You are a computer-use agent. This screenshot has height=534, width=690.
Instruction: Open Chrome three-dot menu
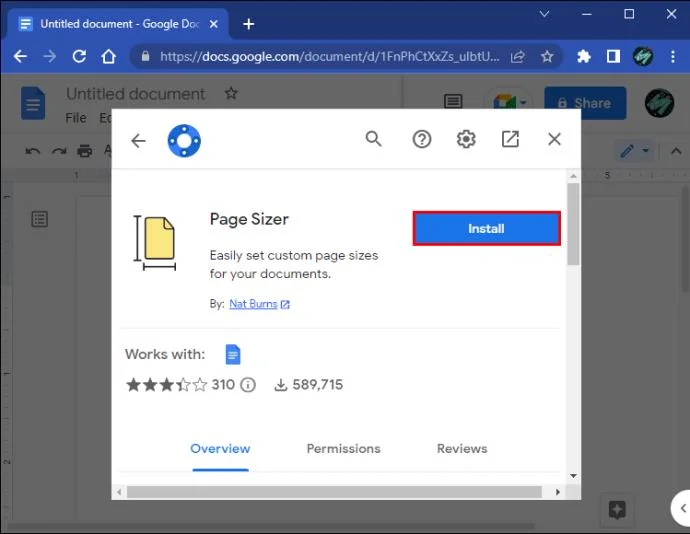coord(673,56)
